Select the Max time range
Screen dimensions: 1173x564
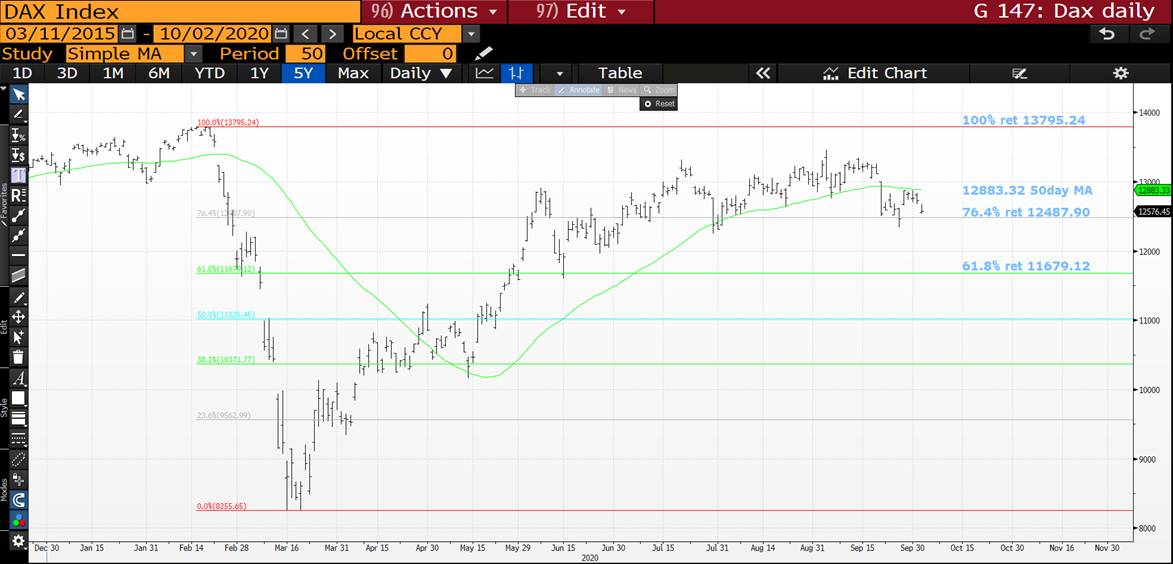353,73
